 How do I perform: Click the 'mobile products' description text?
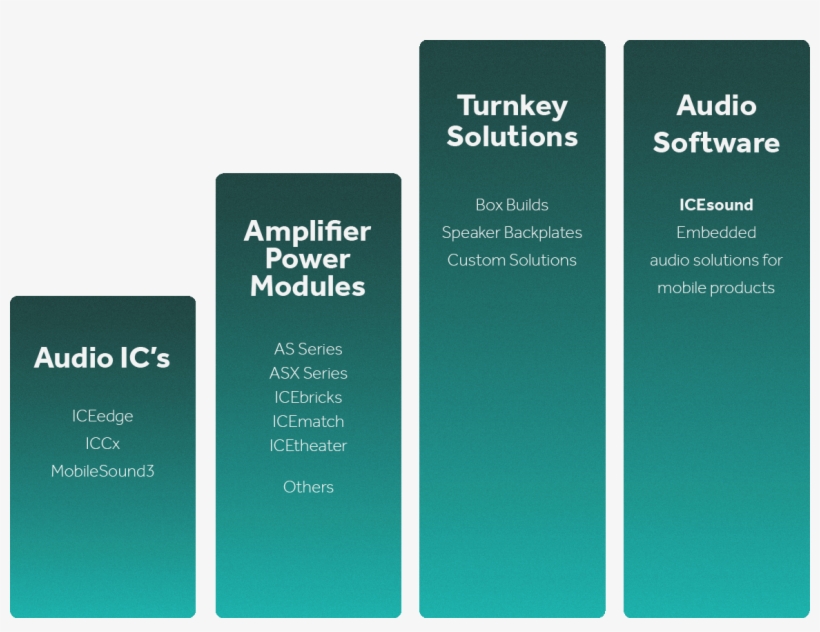(716, 288)
